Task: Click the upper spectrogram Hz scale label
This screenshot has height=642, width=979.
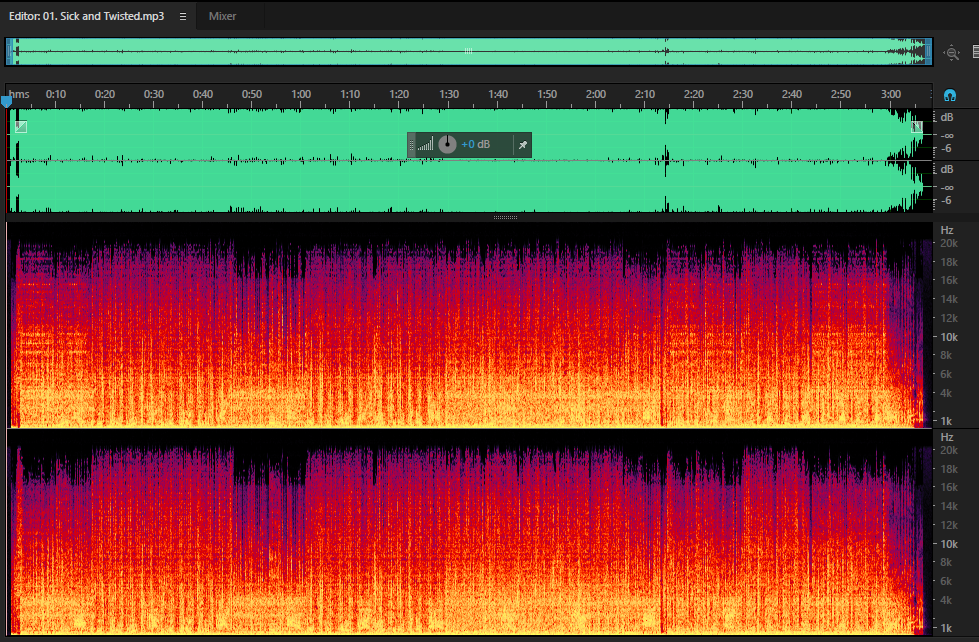Action: (947, 230)
